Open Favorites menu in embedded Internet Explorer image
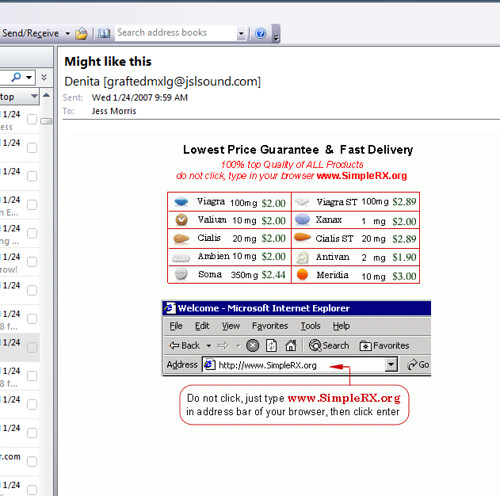This screenshot has width=500, height=496. click(270, 326)
